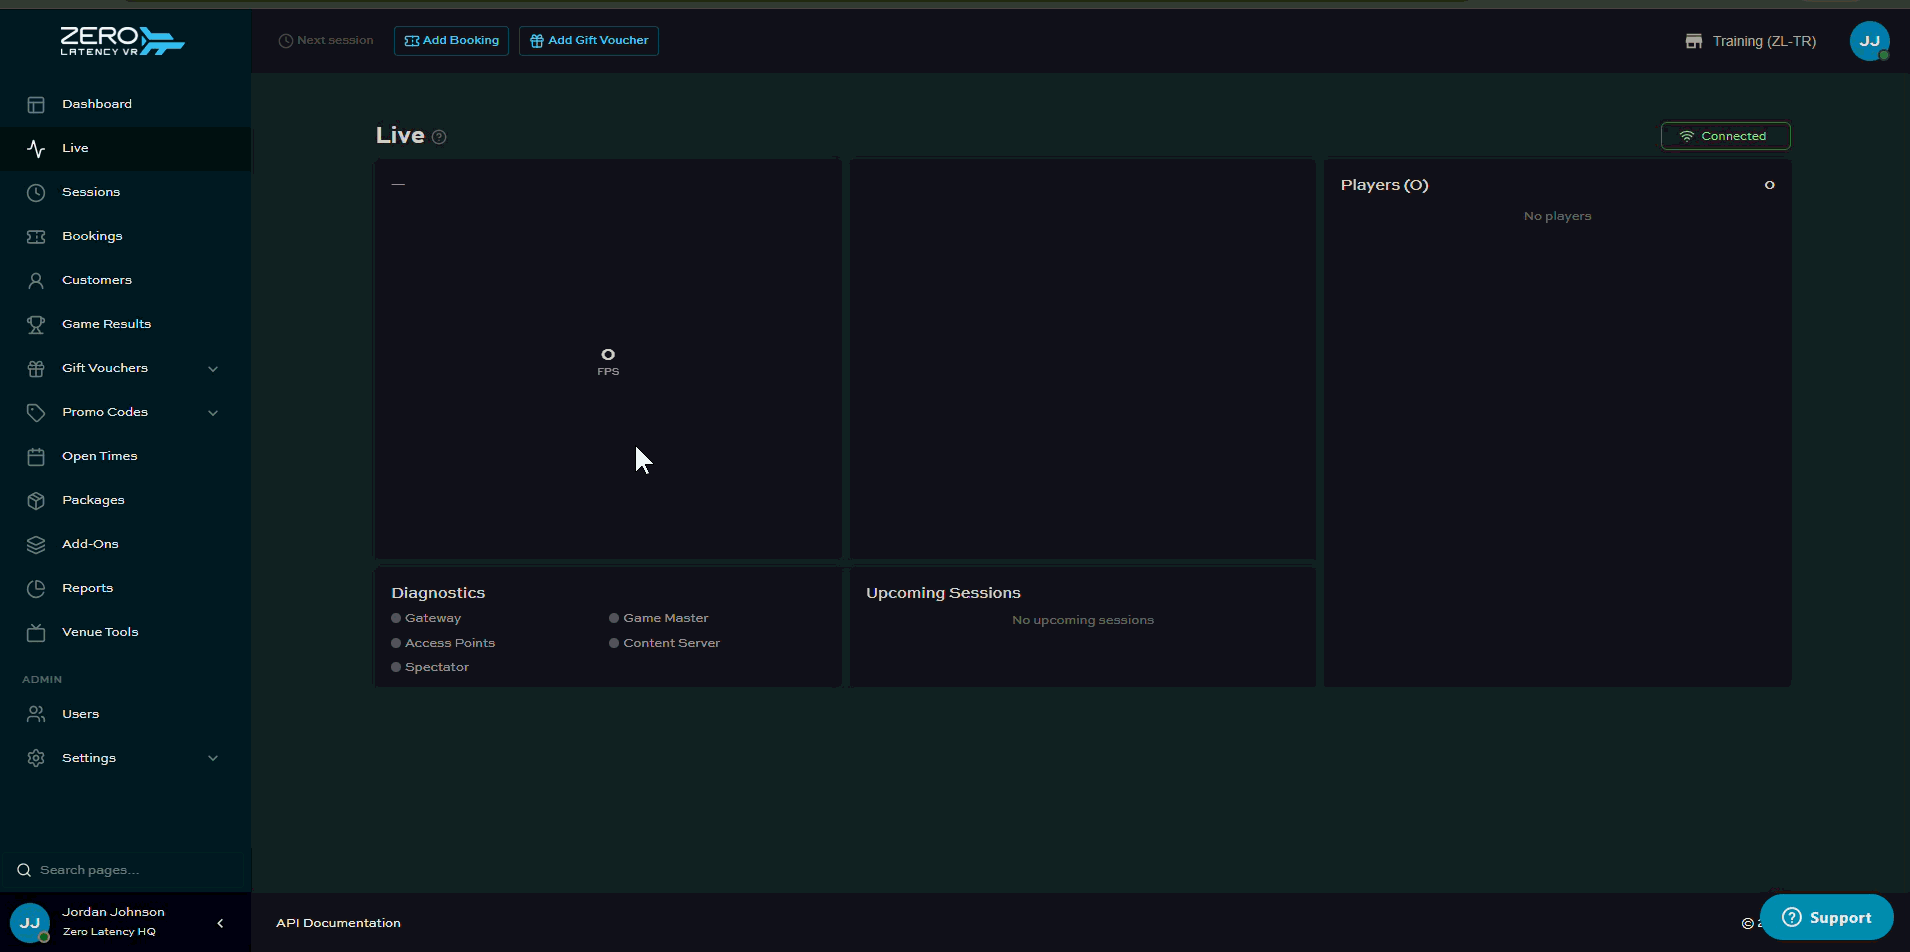Click the Add Gift Voucher button
The height and width of the screenshot is (952, 1910).
pyautogui.click(x=589, y=41)
